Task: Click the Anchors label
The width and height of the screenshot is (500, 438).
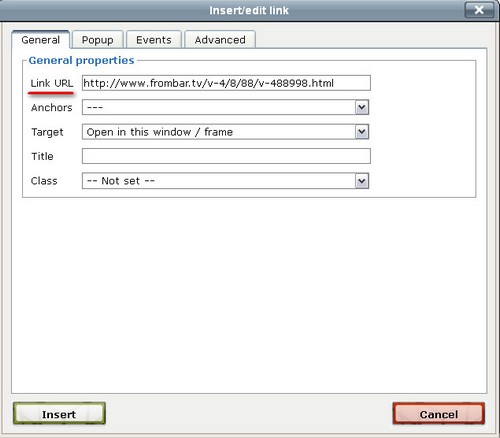Action: tap(52, 108)
